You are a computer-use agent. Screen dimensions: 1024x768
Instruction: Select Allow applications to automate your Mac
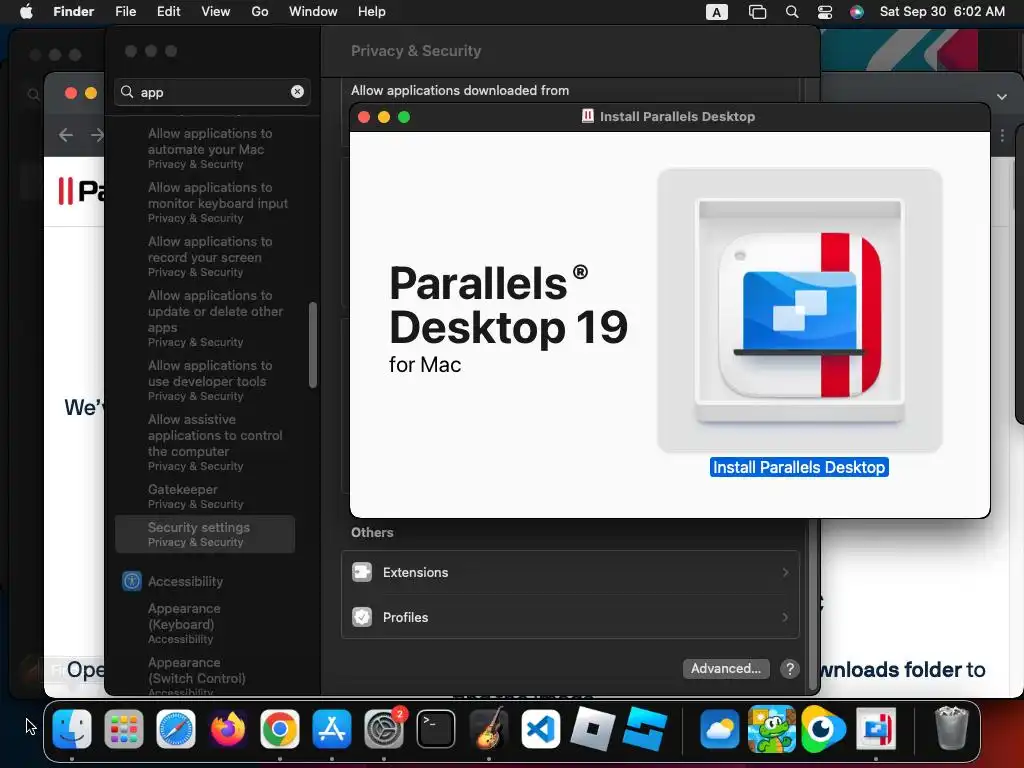point(210,149)
